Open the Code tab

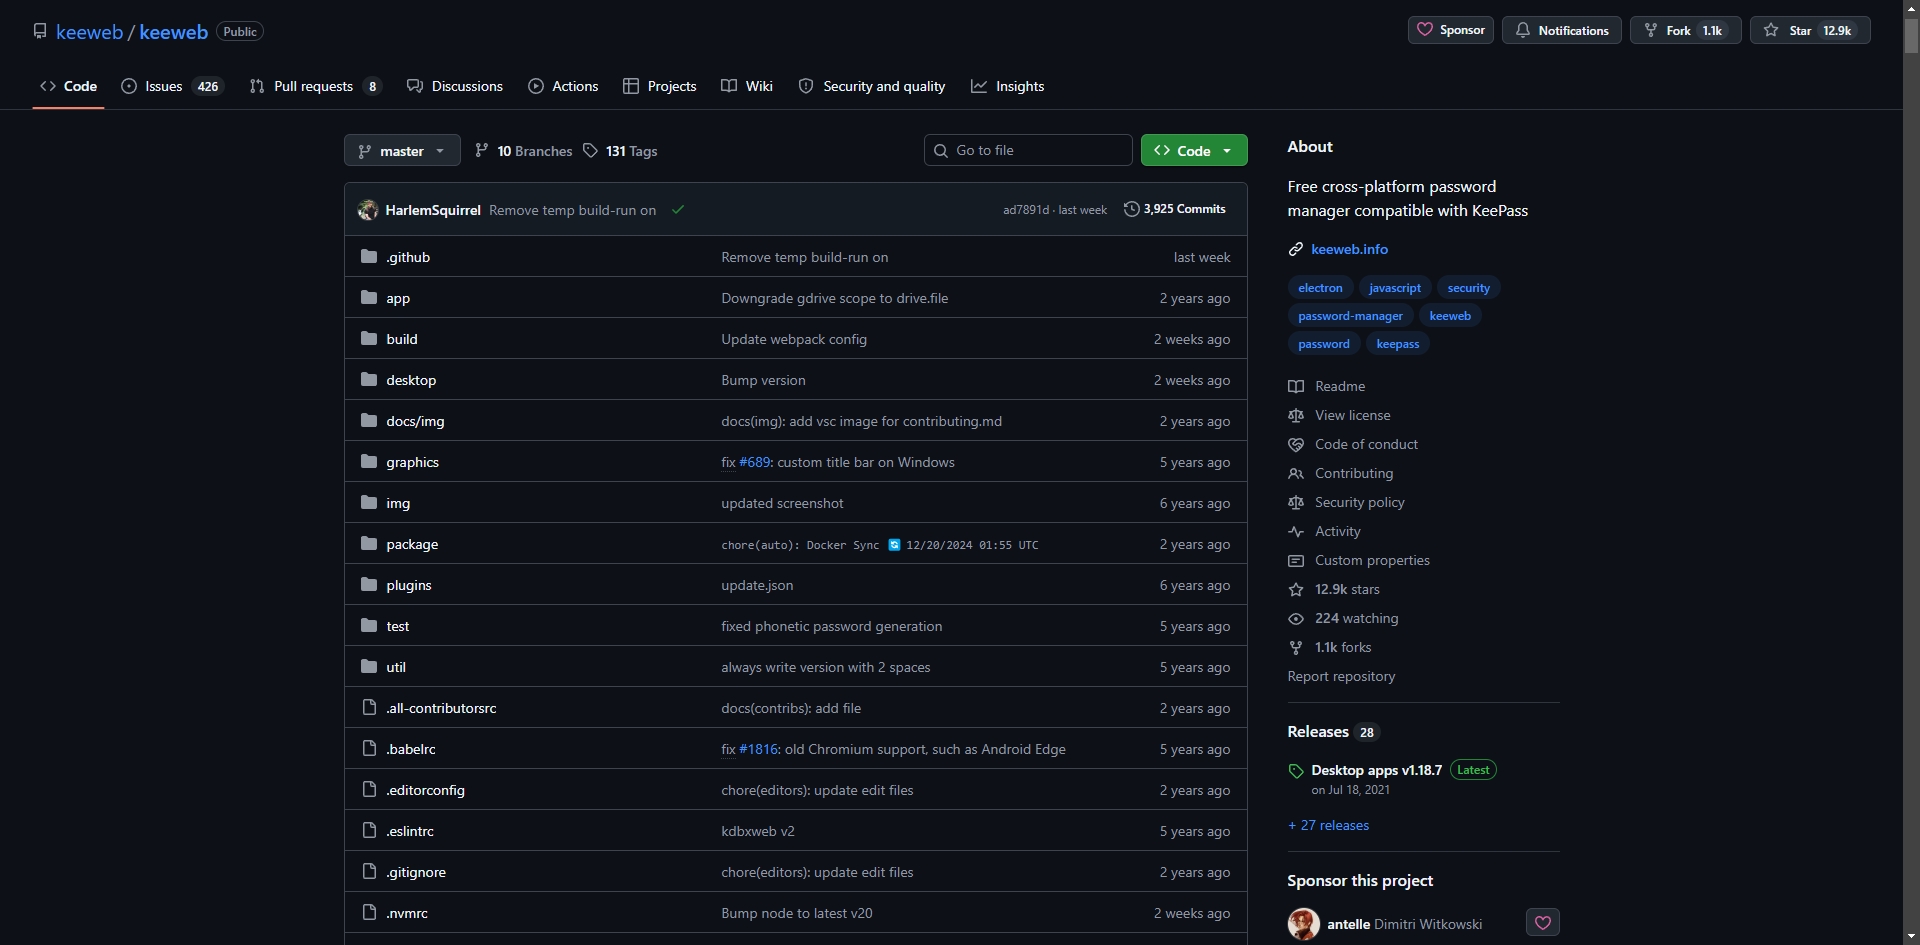point(68,86)
